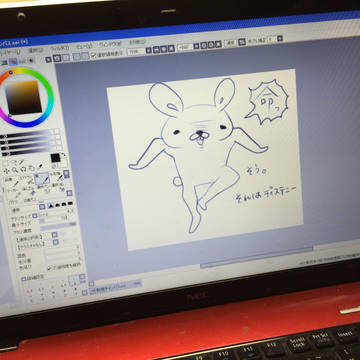The width and height of the screenshot is (360, 360).
Task: Open the 選択(S) menu
Action: (36, 51)
